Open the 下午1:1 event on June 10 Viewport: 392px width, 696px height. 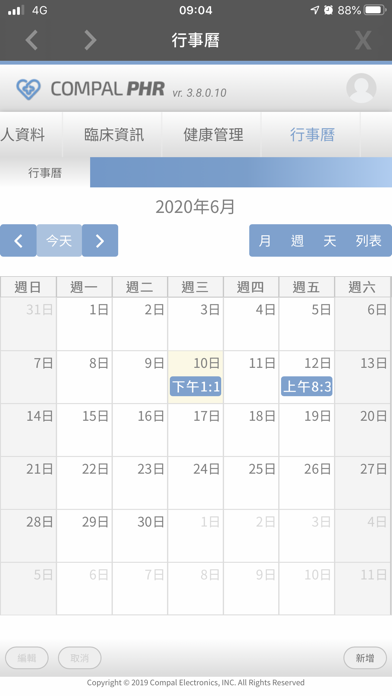coord(195,387)
